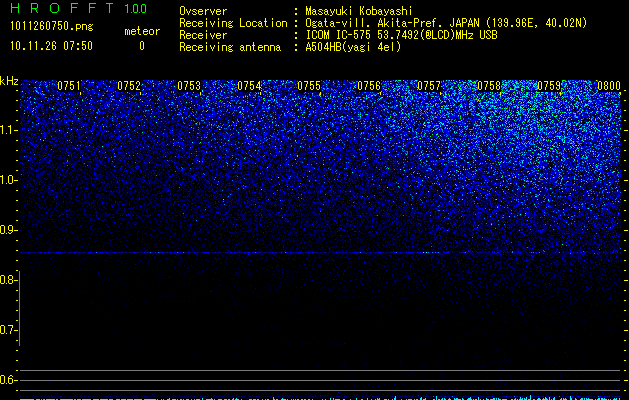The width and height of the screenshot is (629, 400).
Task: Click the 0.6 kHz axis label
Action: tap(8, 380)
